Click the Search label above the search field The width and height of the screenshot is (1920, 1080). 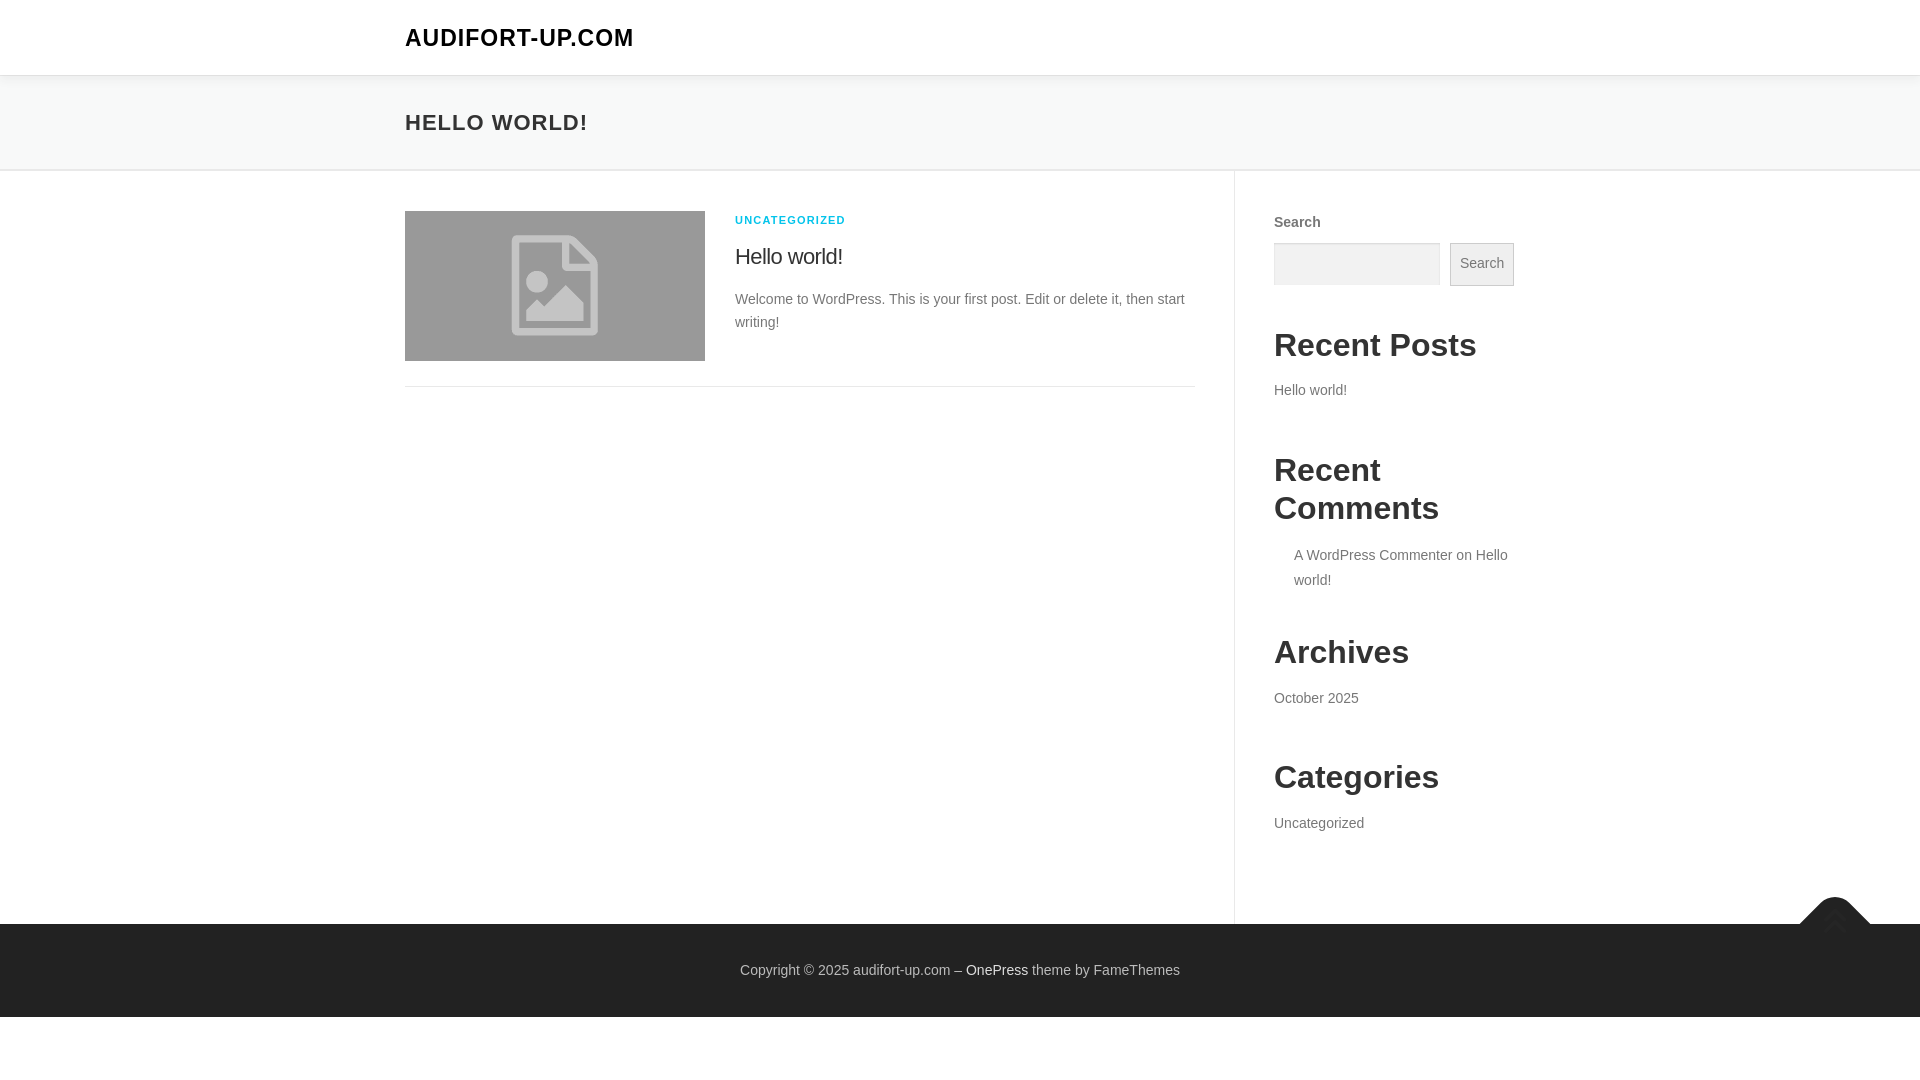tap(1296, 222)
